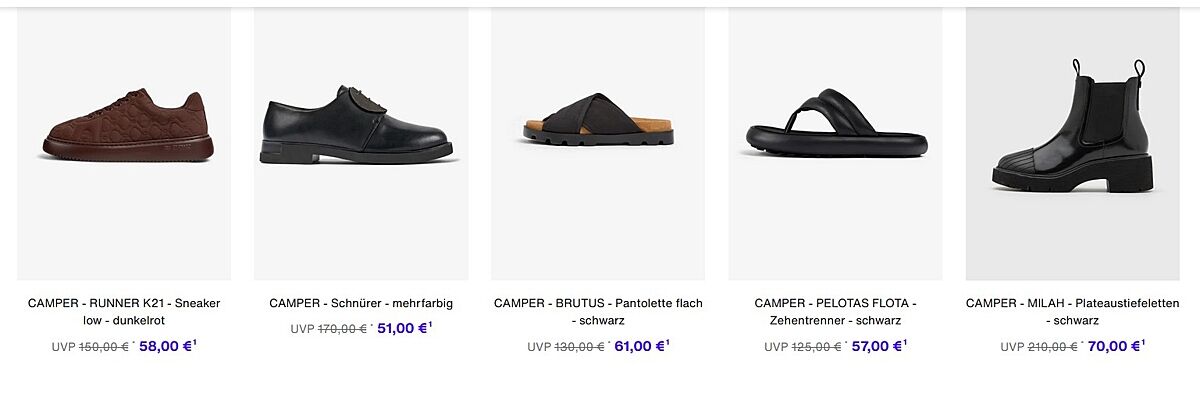Open the black Schnürer lace-up shoe image
Image resolution: width=1200 pixels, height=408 pixels.
pyautogui.click(x=361, y=126)
